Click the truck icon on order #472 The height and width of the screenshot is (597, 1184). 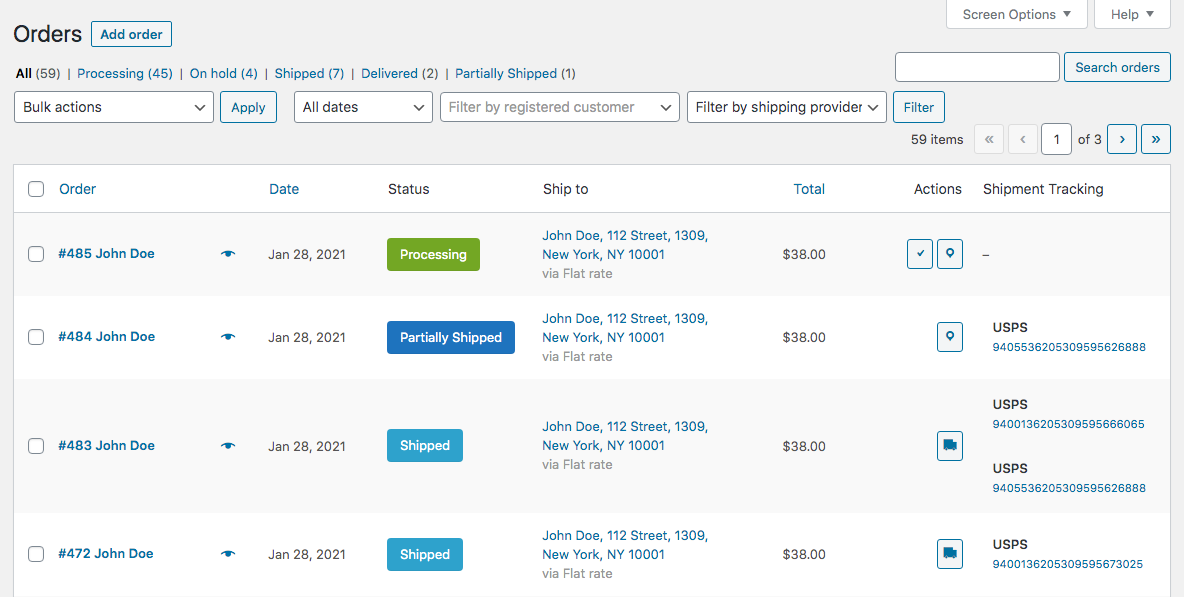click(x=949, y=553)
